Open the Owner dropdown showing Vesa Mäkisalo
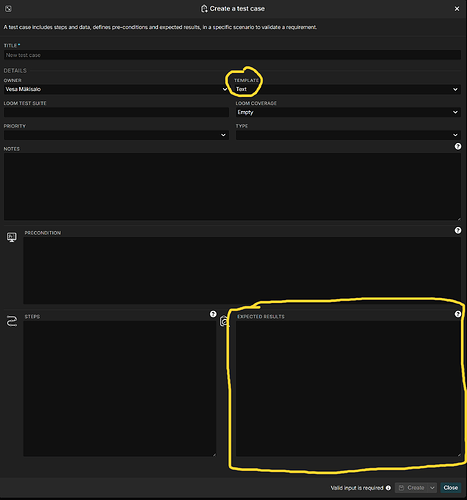This screenshot has width=467, height=500. (116, 89)
